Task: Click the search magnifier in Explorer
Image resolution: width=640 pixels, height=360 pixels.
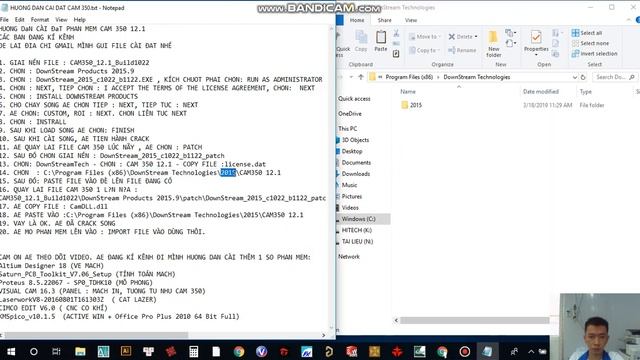Action: [x=632, y=77]
